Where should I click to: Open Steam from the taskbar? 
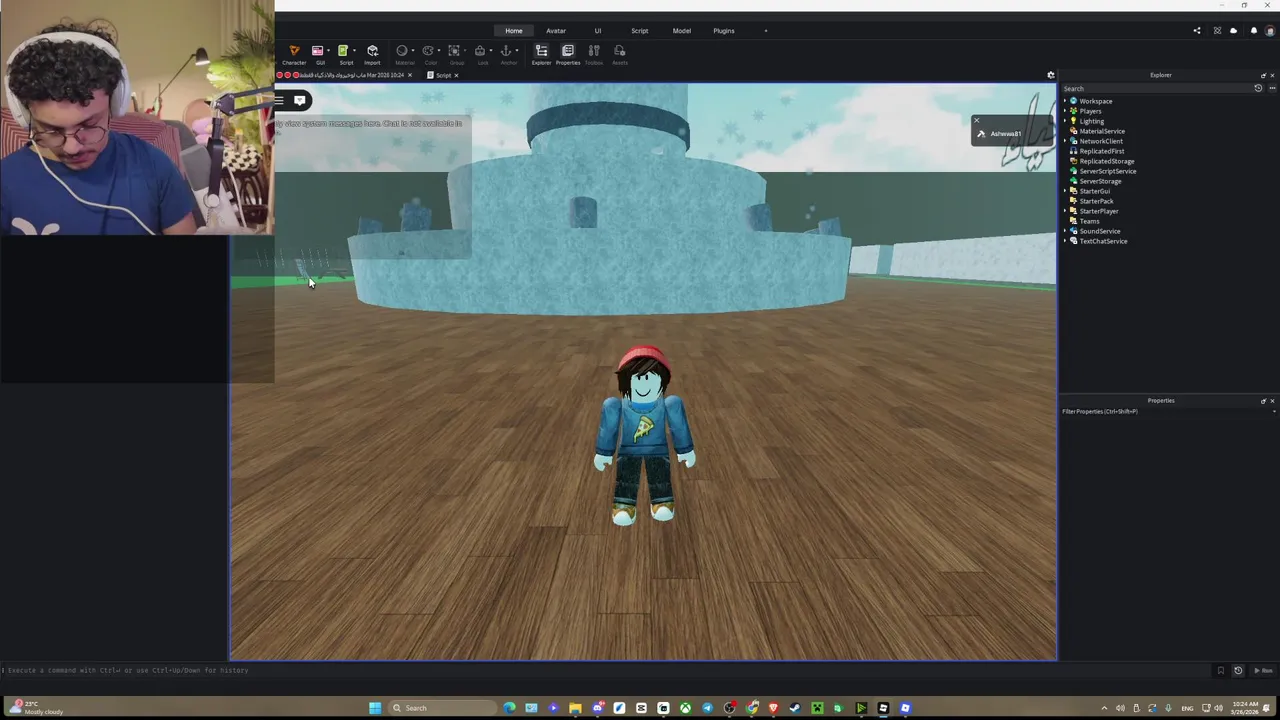tap(795, 708)
